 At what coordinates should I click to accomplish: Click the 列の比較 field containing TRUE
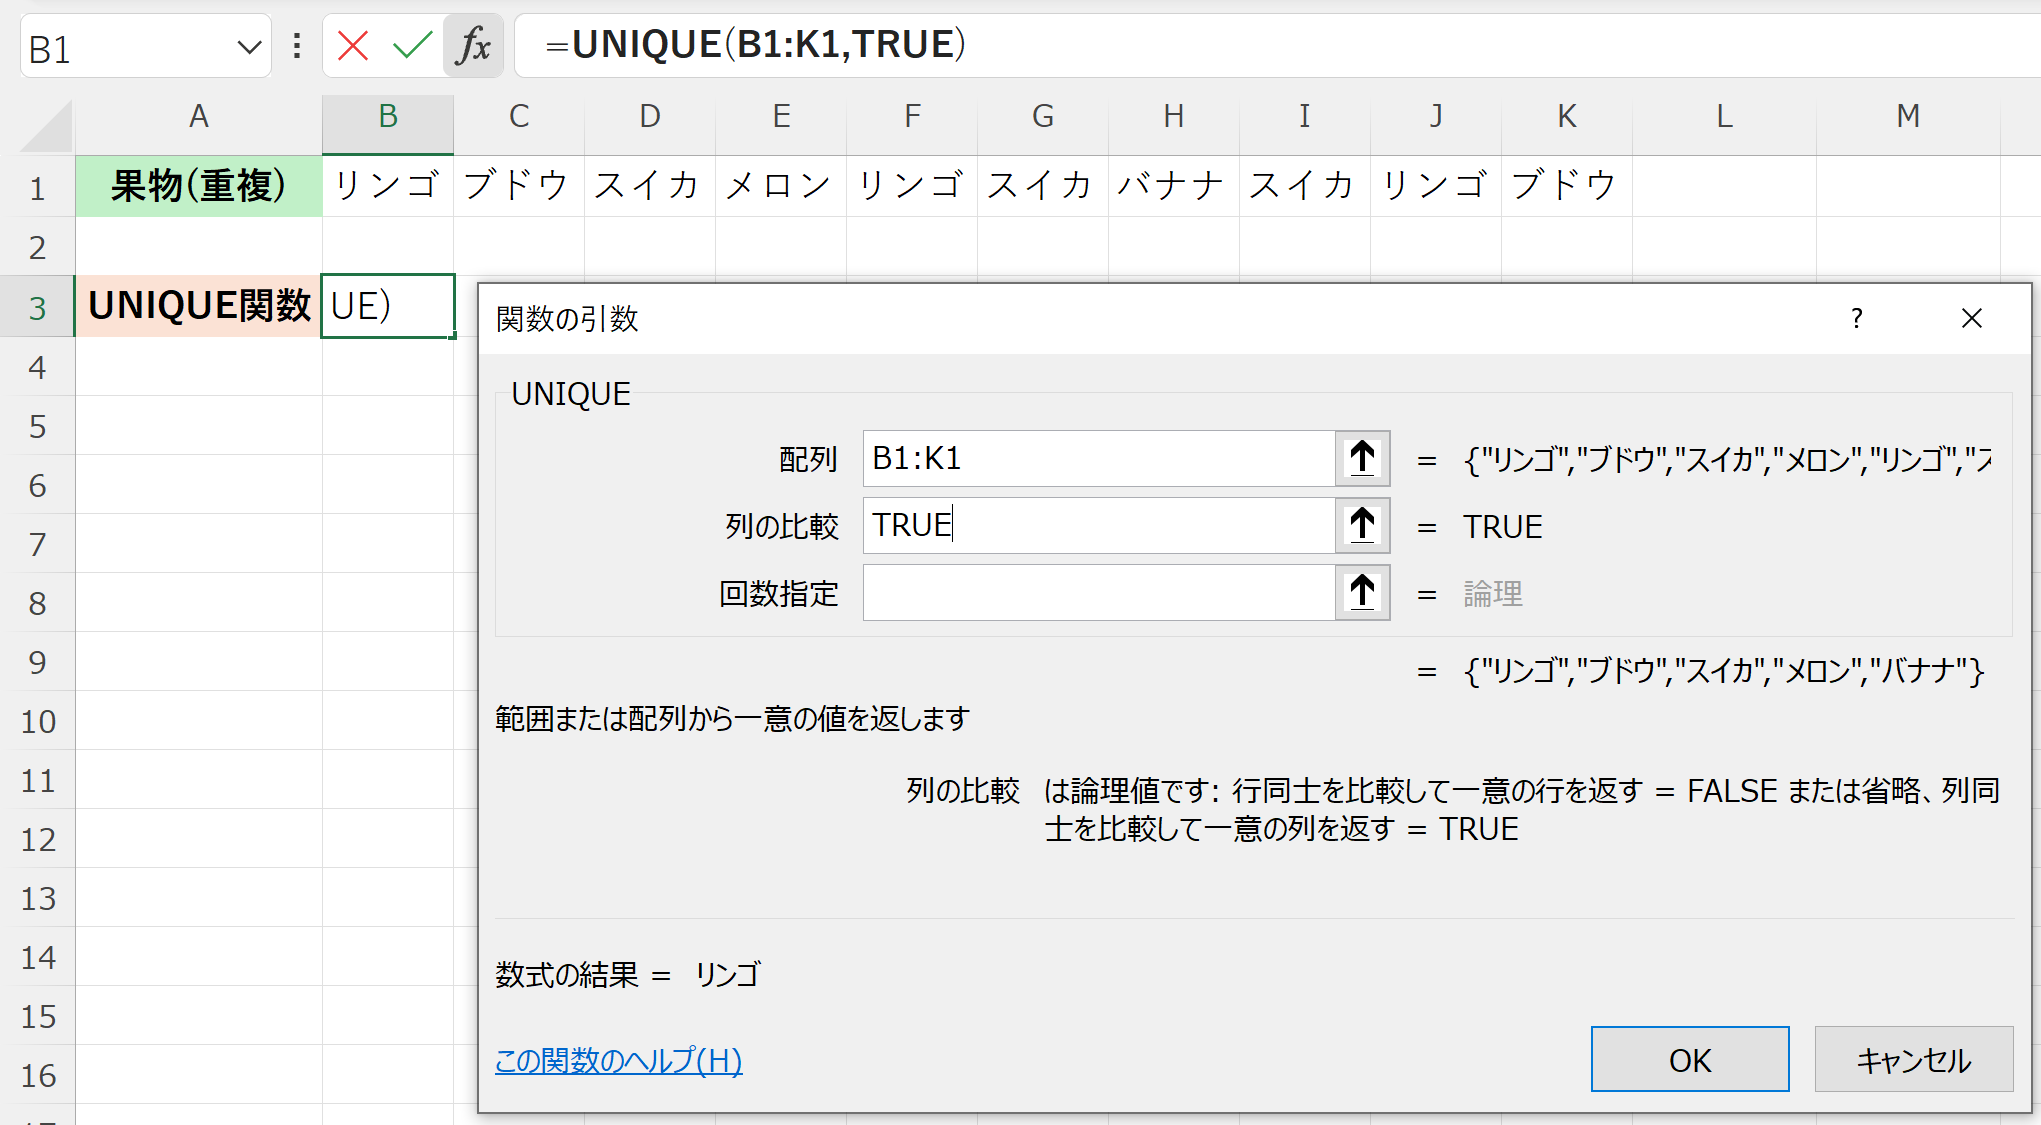click(1095, 525)
